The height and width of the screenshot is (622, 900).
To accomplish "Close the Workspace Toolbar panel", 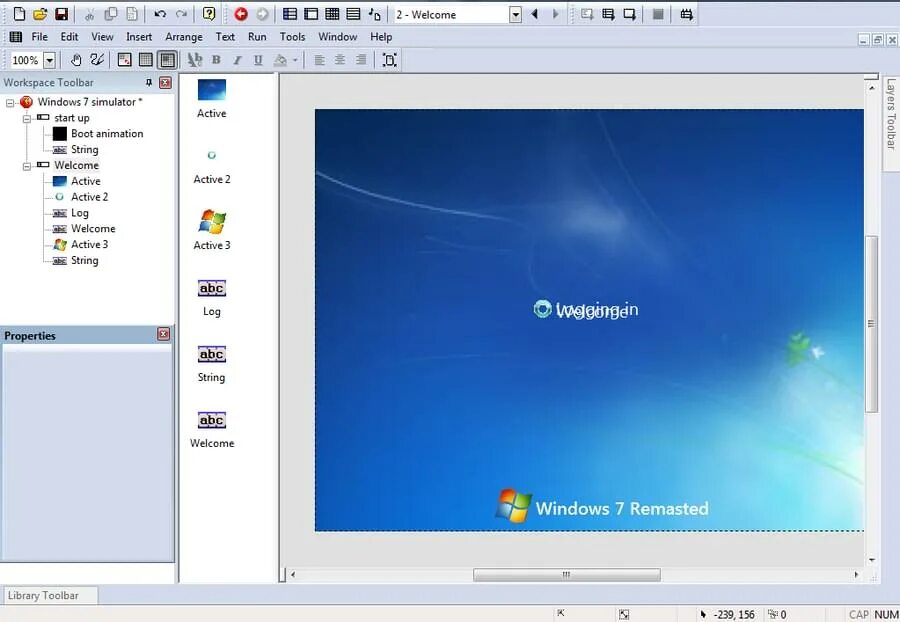I will pos(165,83).
